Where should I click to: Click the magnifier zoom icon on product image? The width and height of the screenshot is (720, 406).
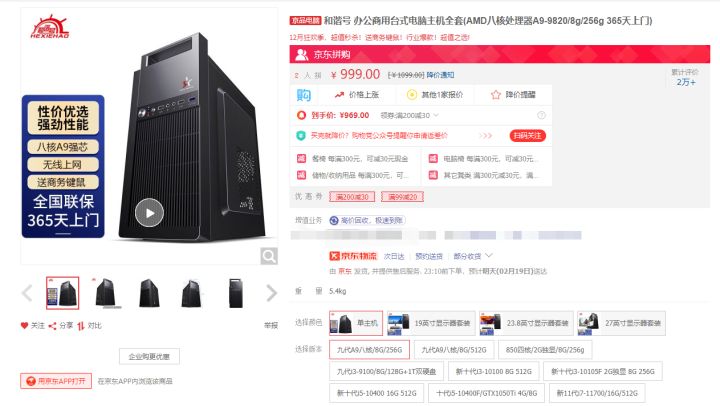[x=269, y=256]
